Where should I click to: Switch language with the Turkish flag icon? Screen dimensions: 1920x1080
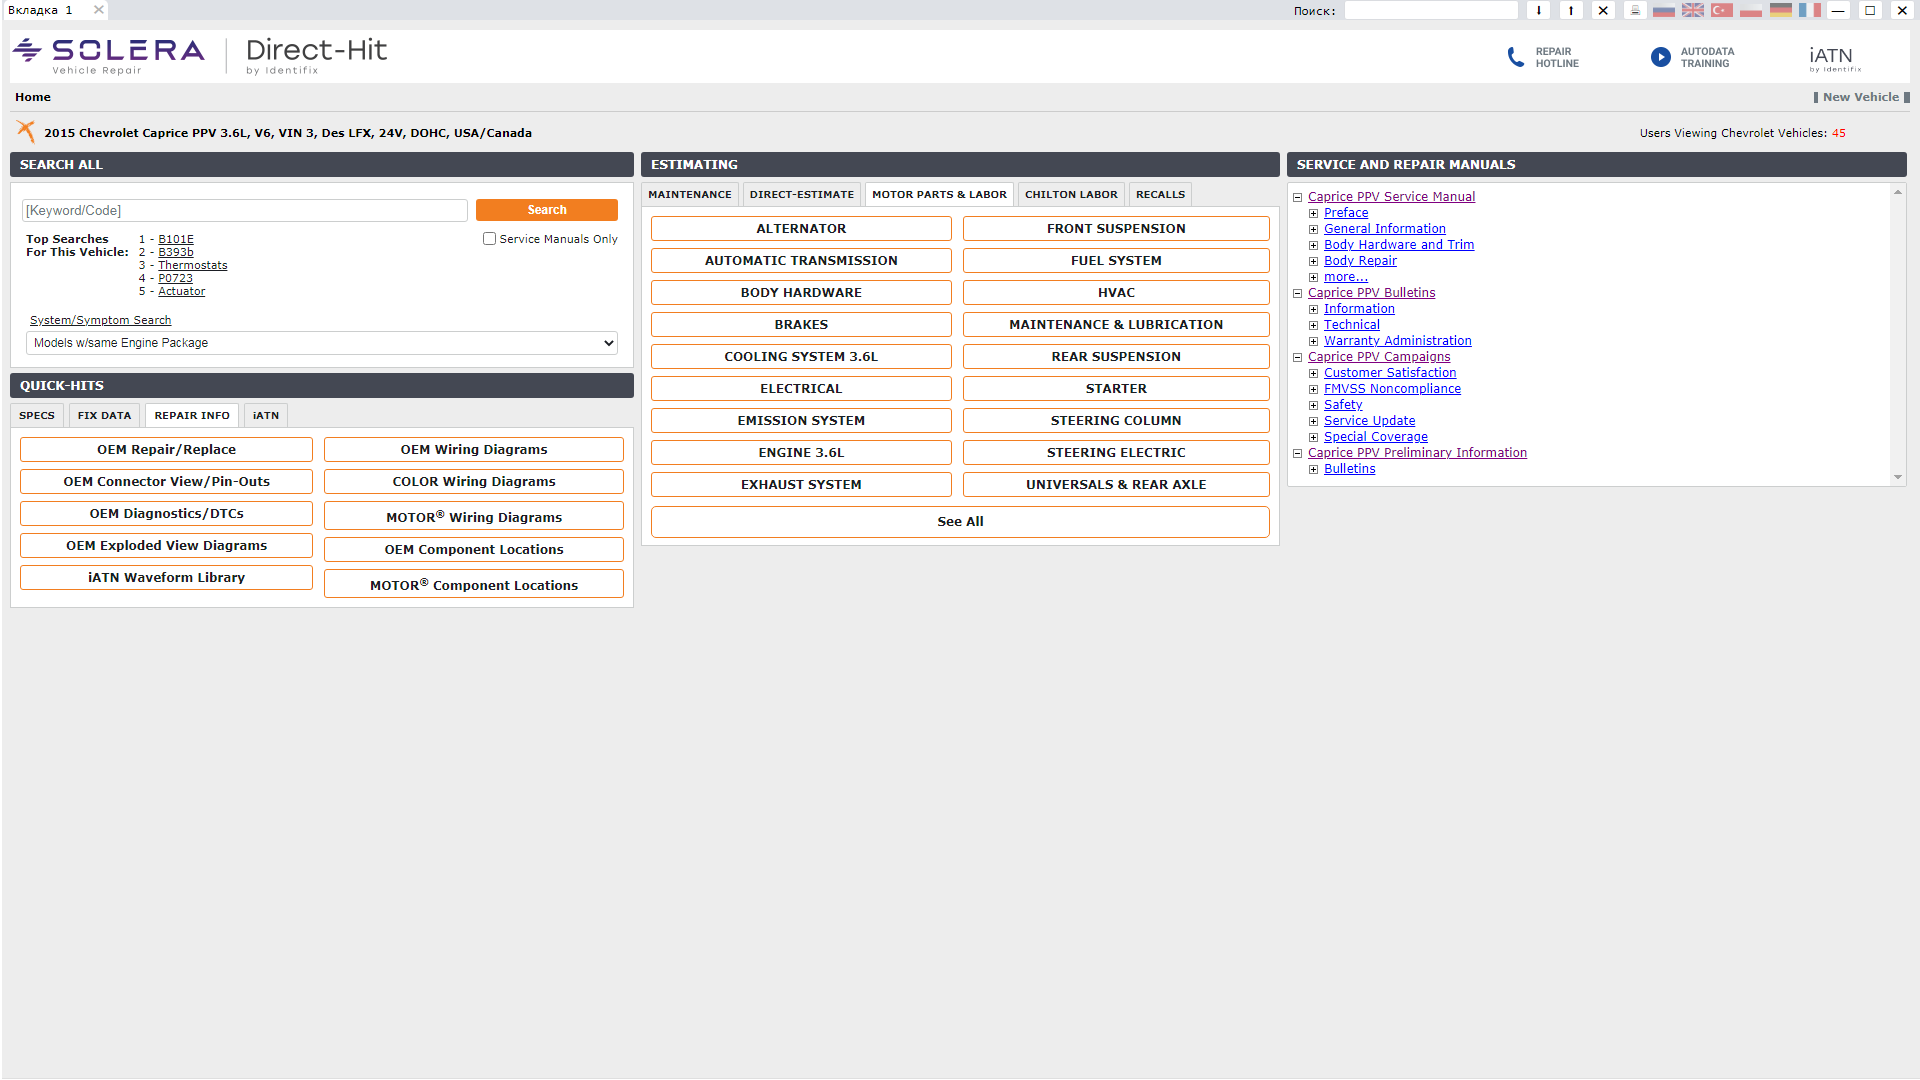click(1722, 10)
